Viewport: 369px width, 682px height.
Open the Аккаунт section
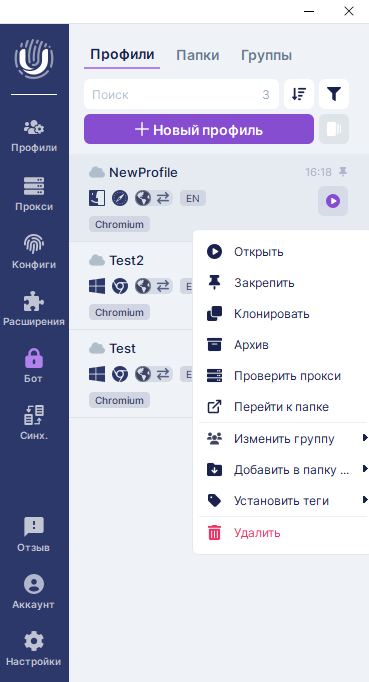[34, 592]
